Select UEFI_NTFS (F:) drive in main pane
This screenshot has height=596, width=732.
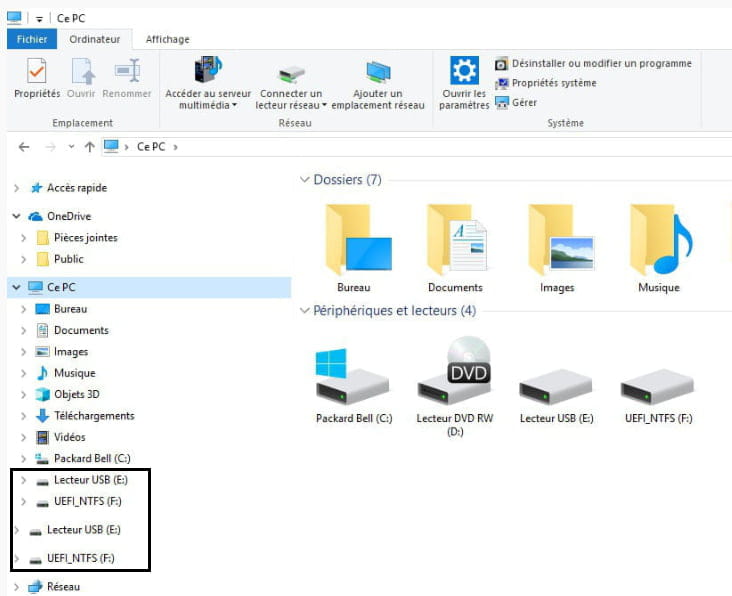[658, 396]
